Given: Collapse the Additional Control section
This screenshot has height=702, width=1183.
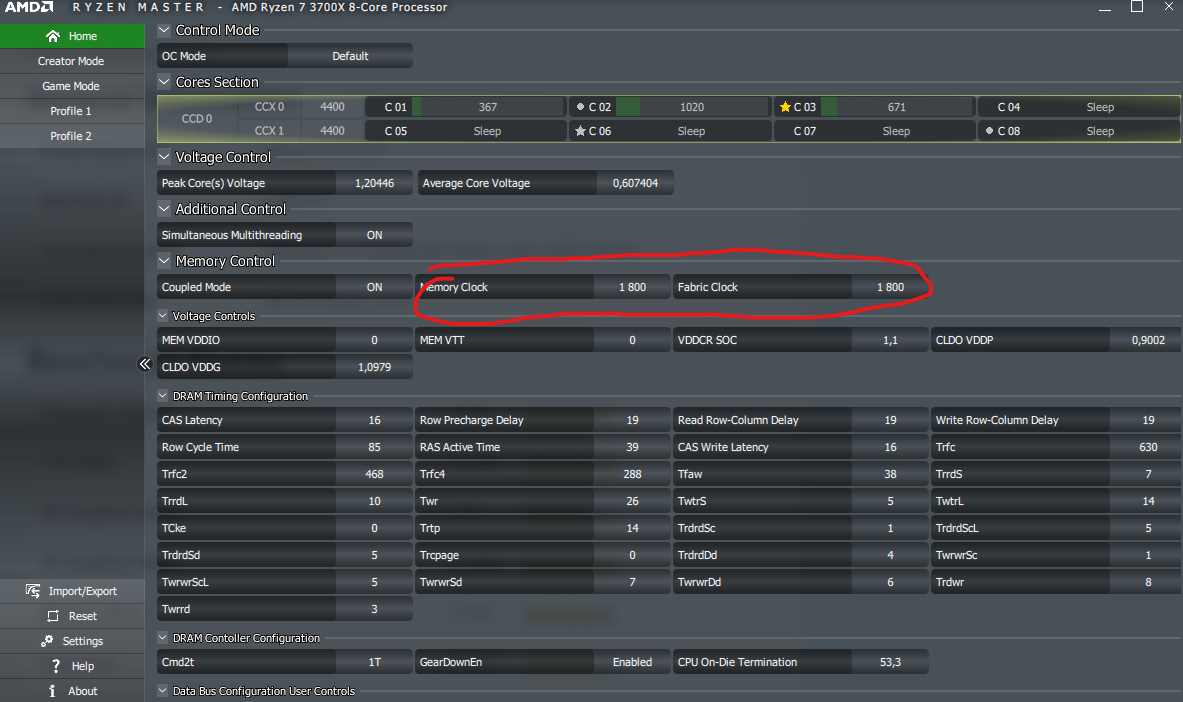Looking at the screenshot, I should (164, 209).
